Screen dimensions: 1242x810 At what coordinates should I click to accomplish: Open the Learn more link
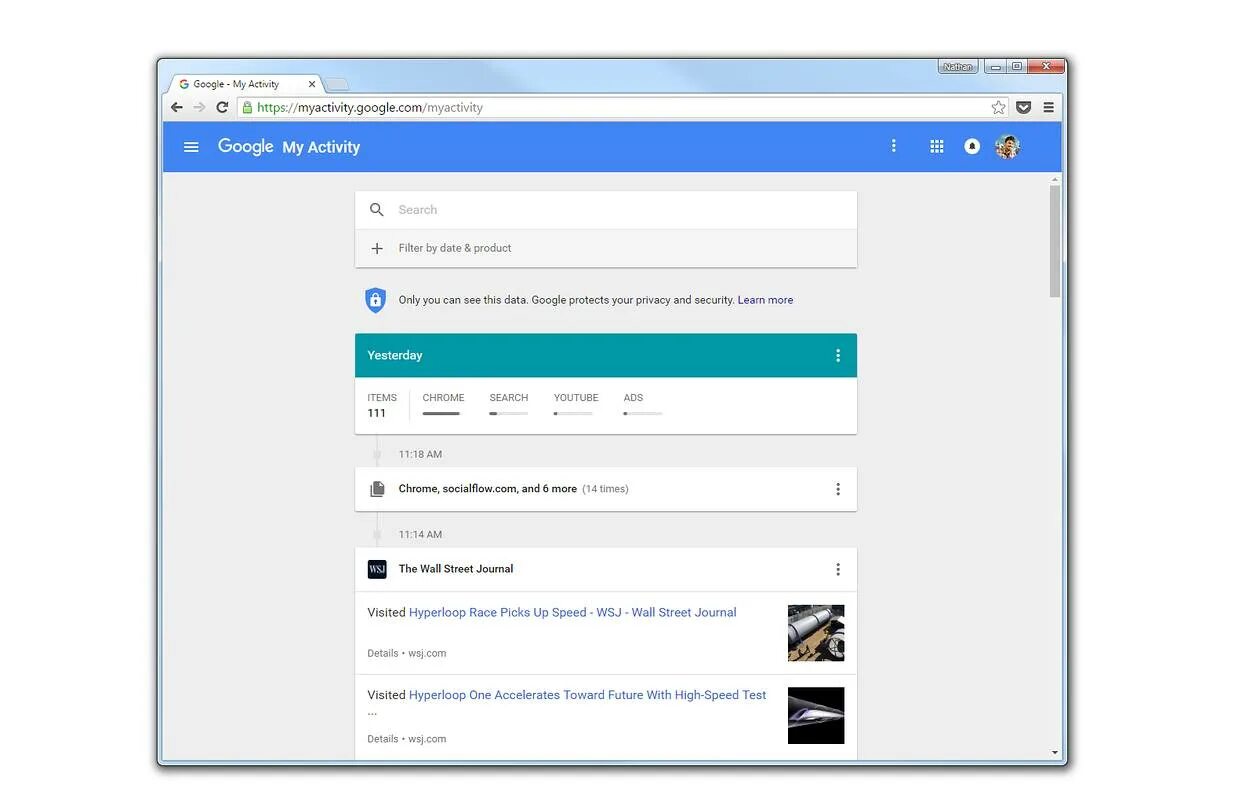(x=765, y=300)
